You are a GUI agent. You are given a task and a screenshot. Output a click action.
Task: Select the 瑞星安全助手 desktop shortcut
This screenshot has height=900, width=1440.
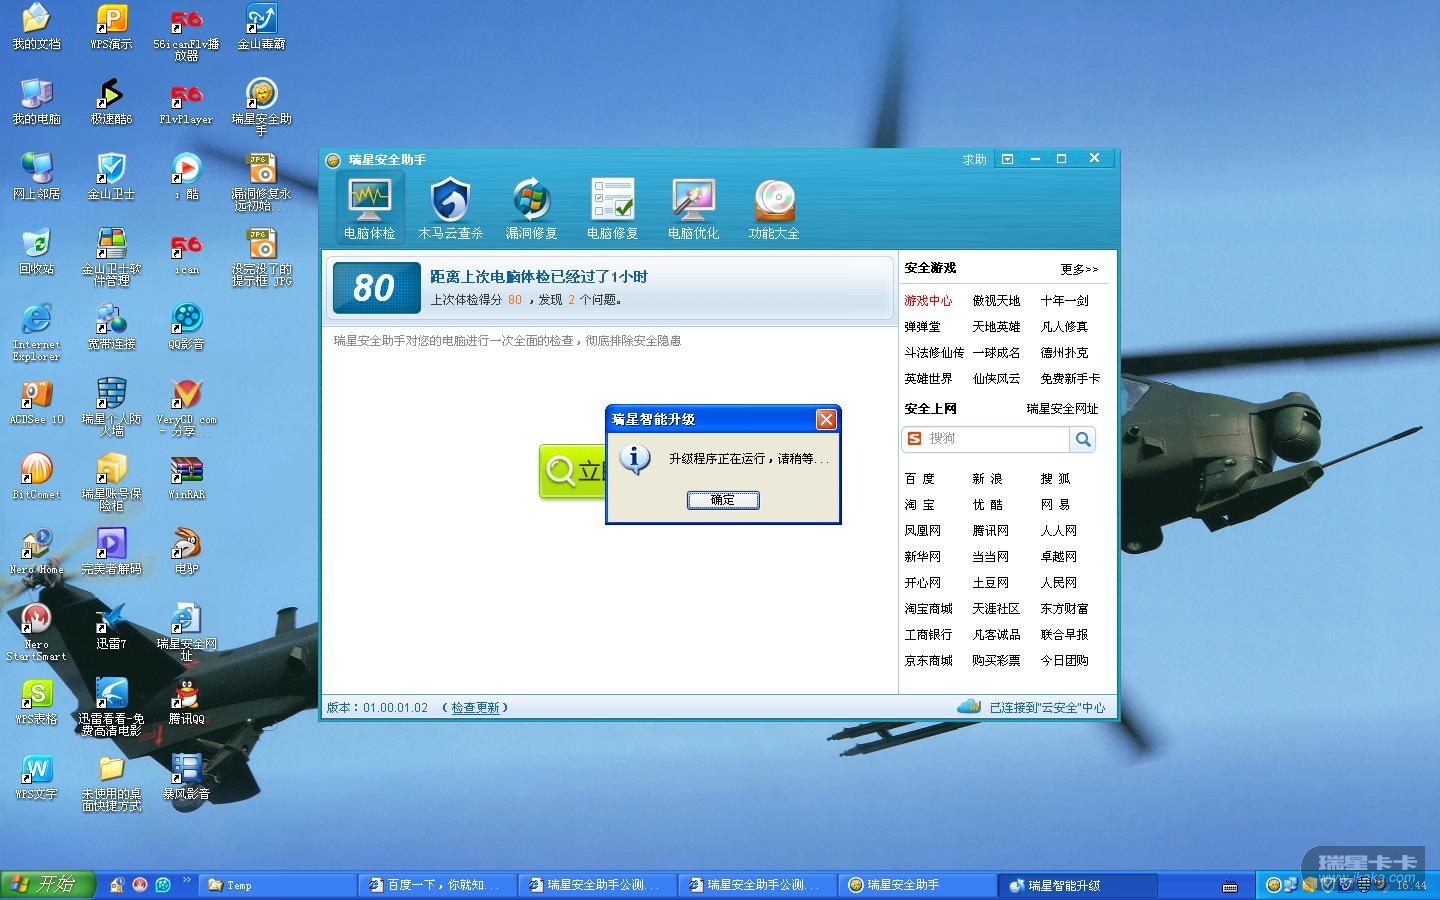coord(261,107)
